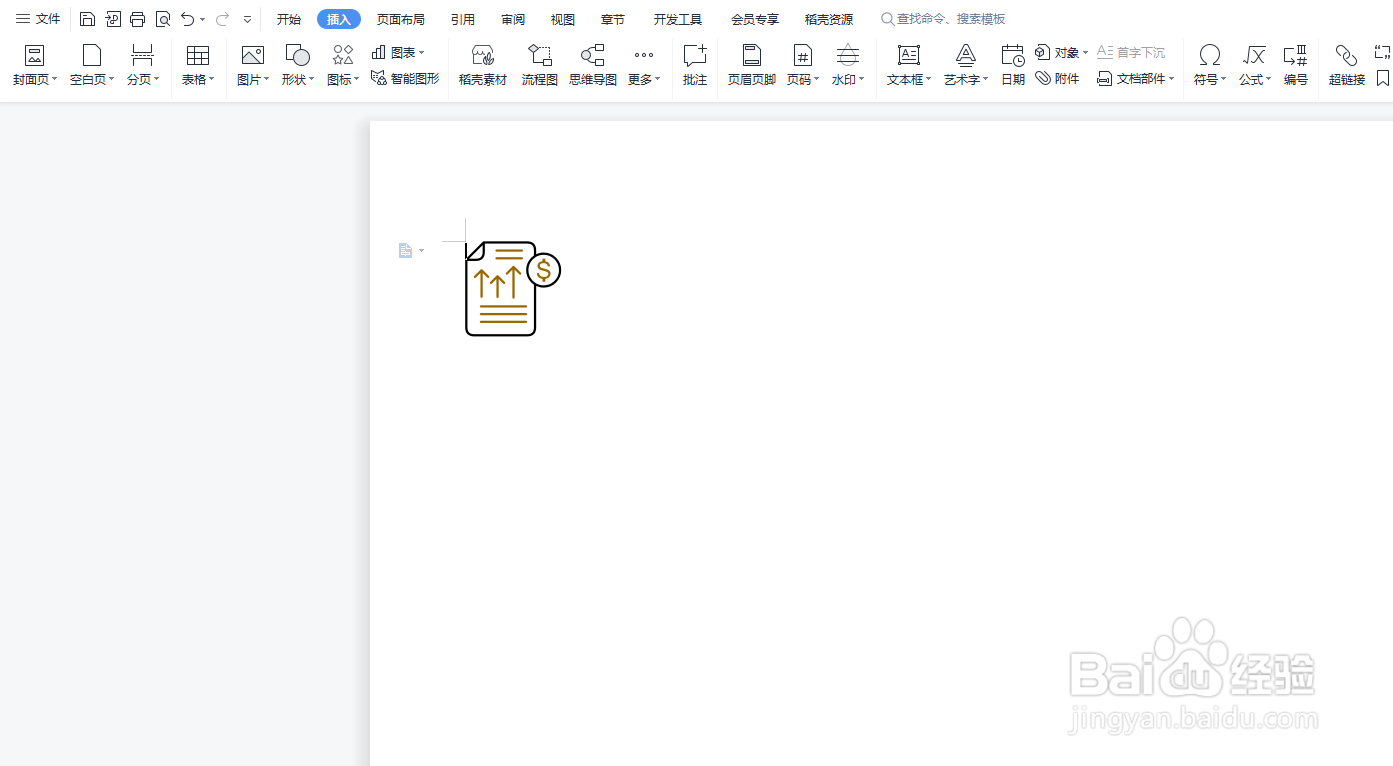Insert a 思维导图 mind map
Screen dimensions: 1393x766
(593, 65)
